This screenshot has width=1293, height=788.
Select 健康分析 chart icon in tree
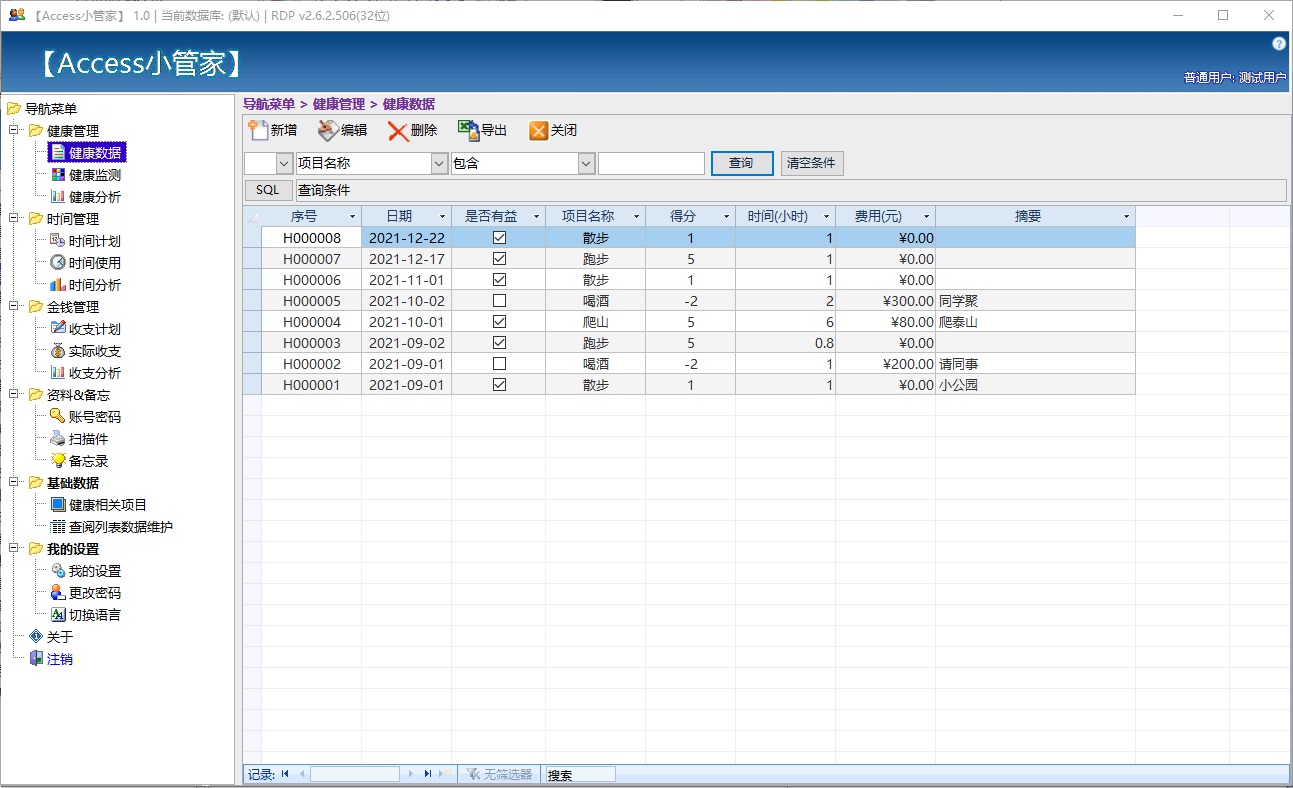[x=58, y=197]
